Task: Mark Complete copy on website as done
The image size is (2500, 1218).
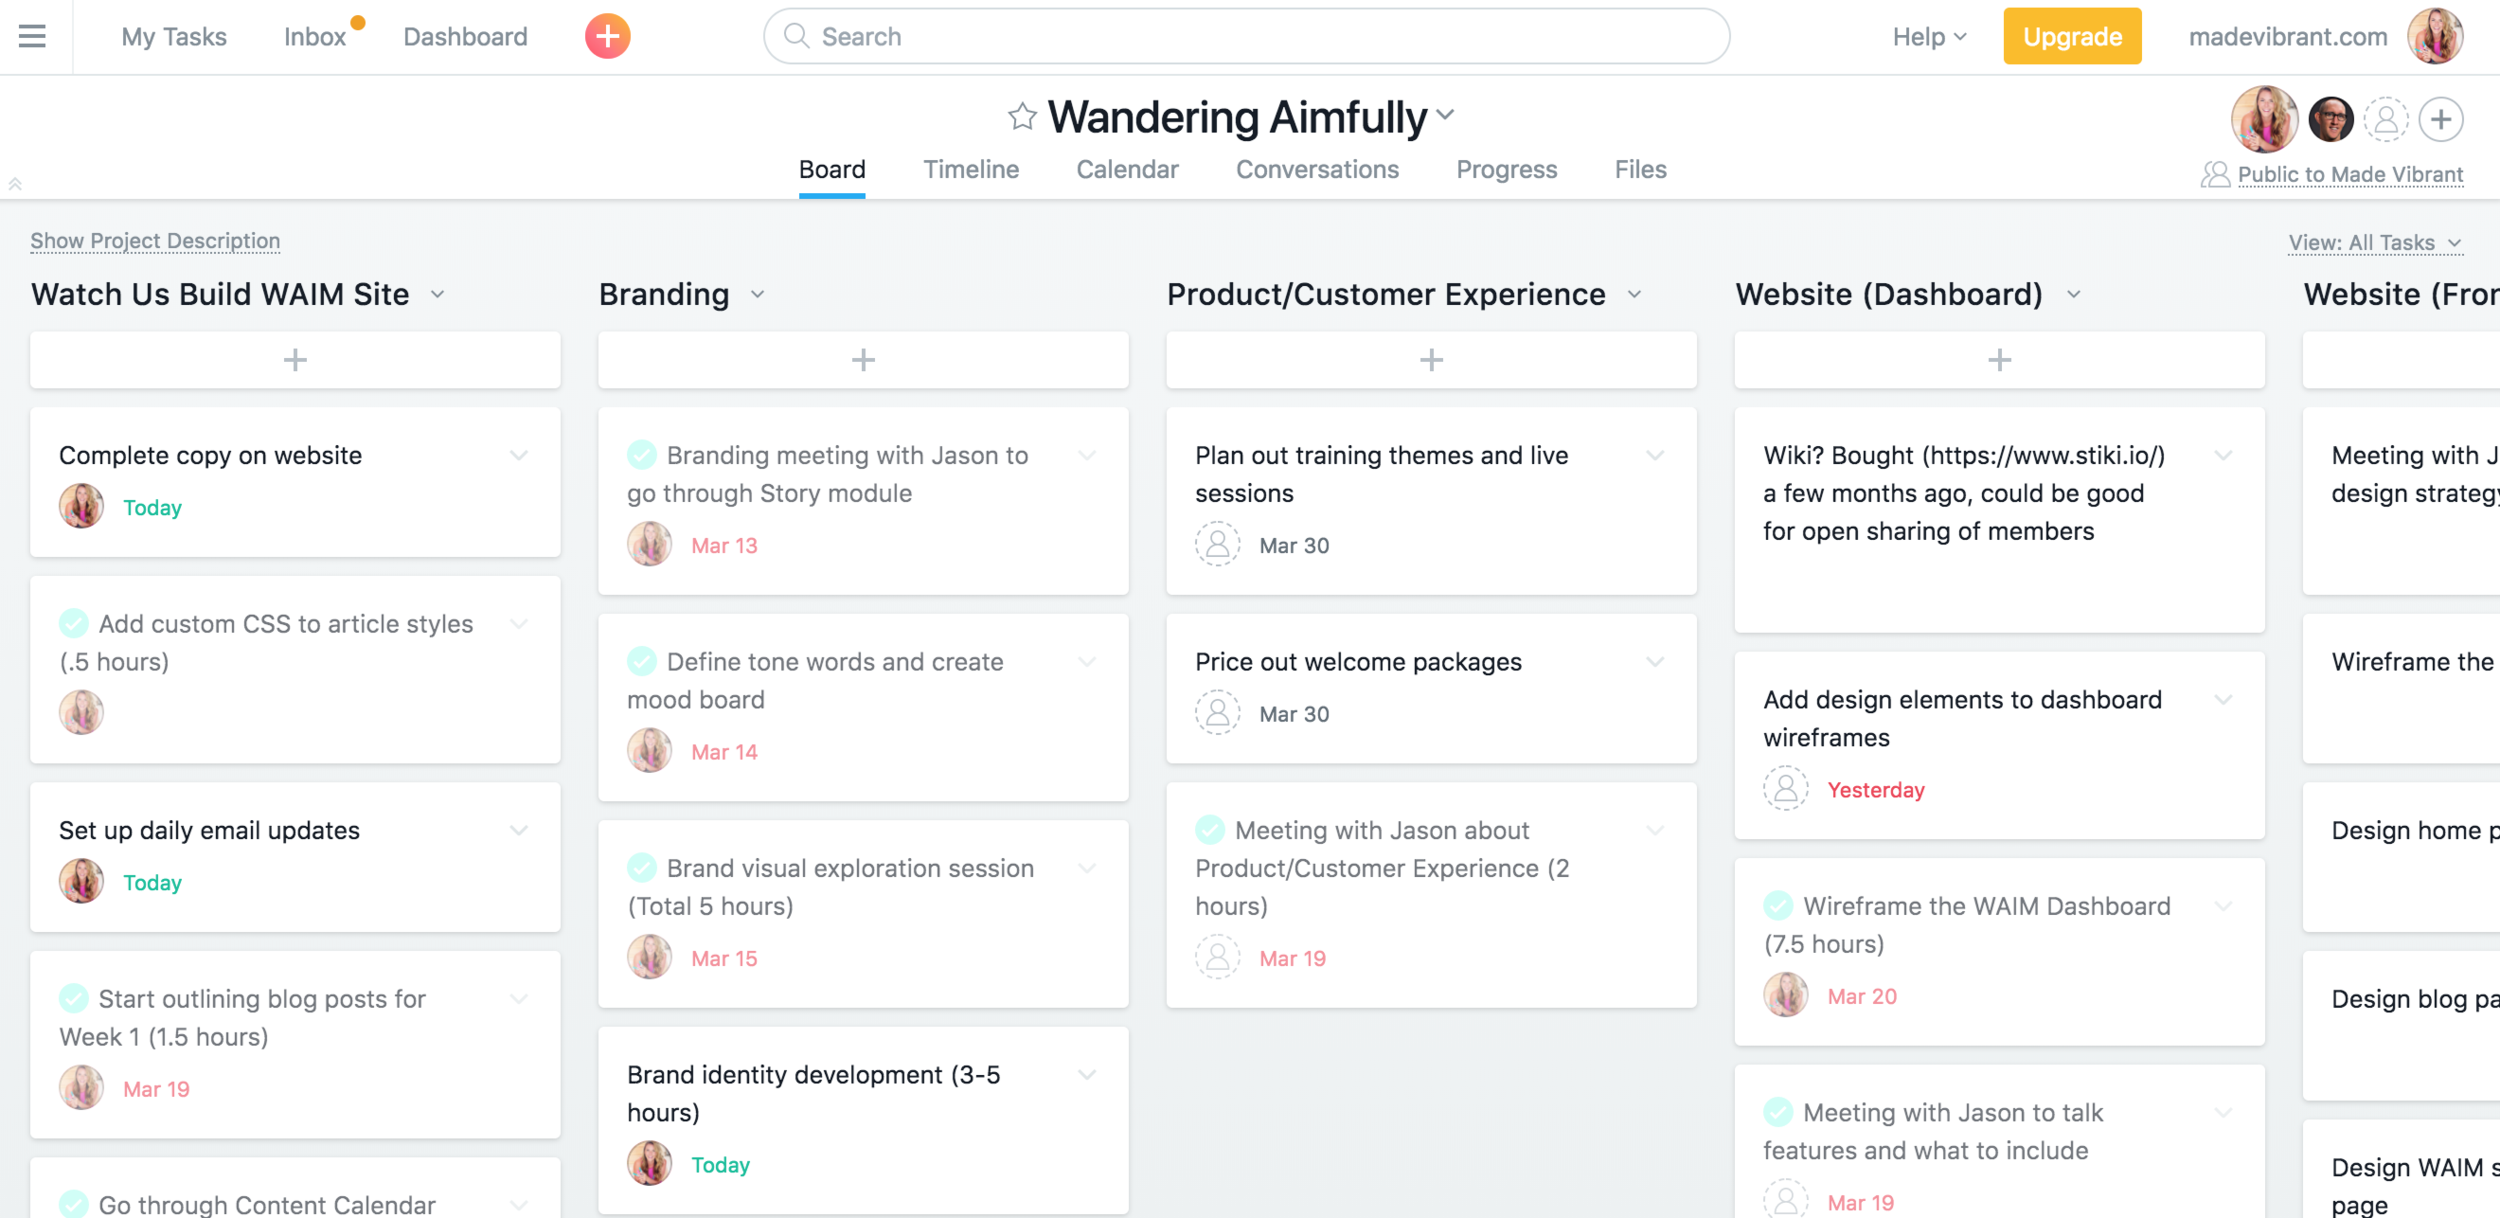Action: [x=75, y=455]
